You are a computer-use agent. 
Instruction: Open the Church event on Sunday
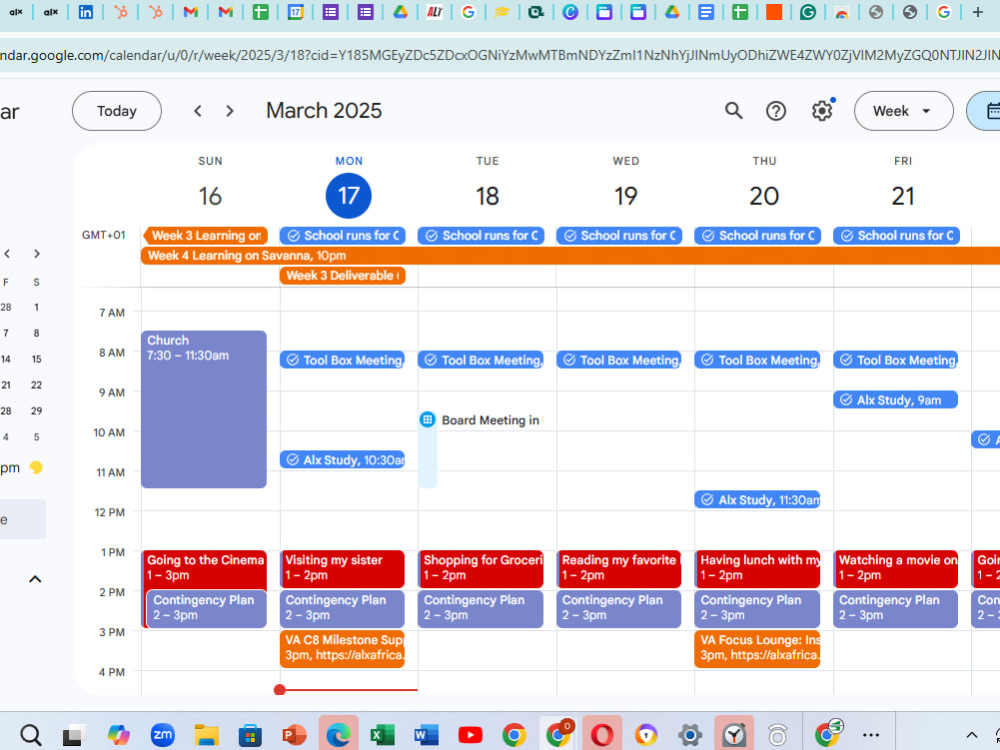204,409
